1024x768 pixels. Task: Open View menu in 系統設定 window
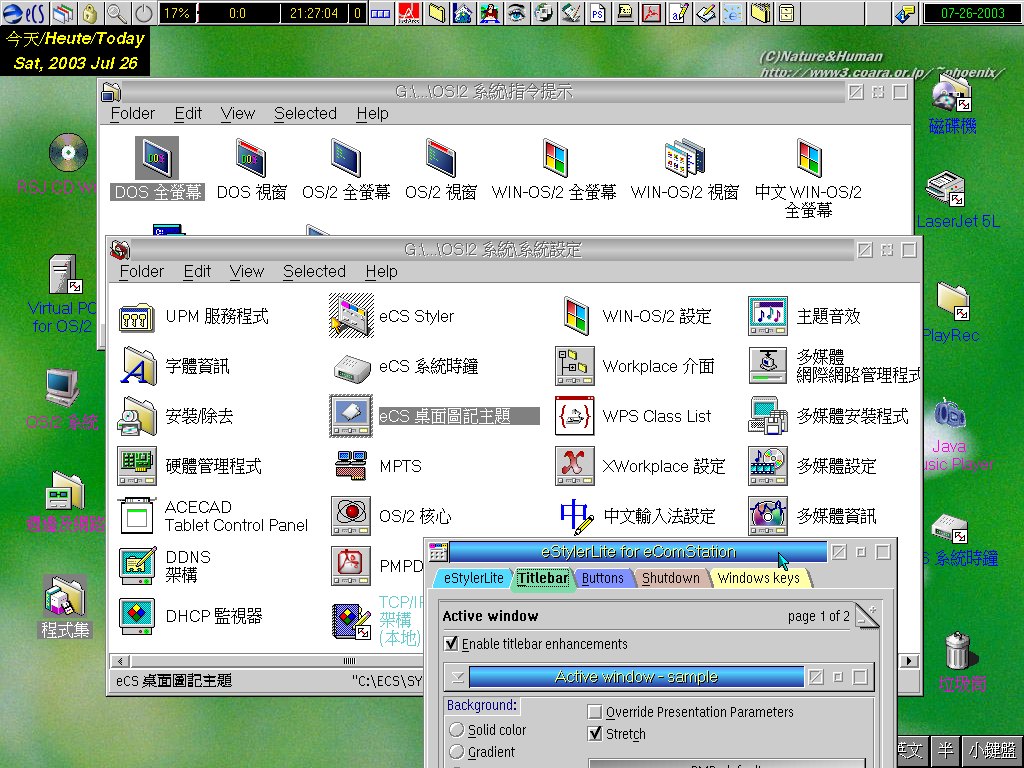(247, 271)
